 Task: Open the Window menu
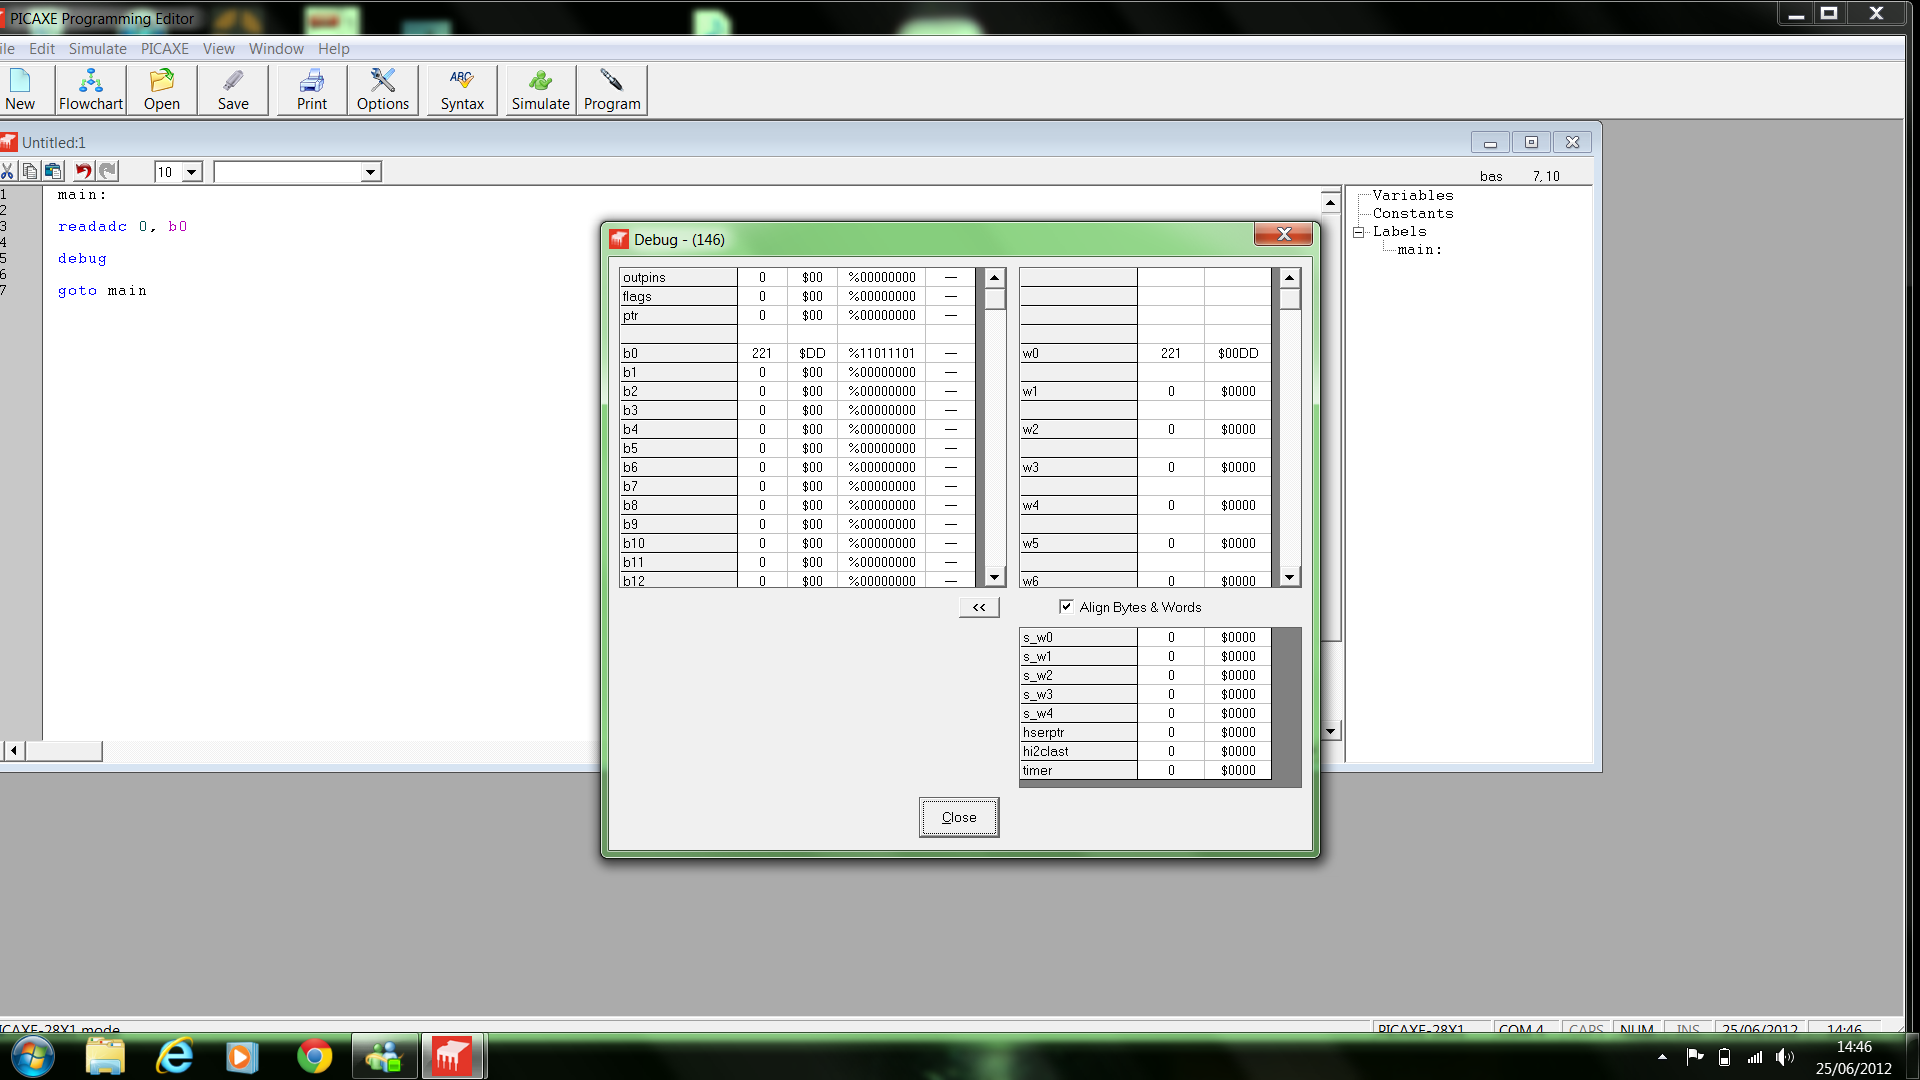[x=276, y=49]
